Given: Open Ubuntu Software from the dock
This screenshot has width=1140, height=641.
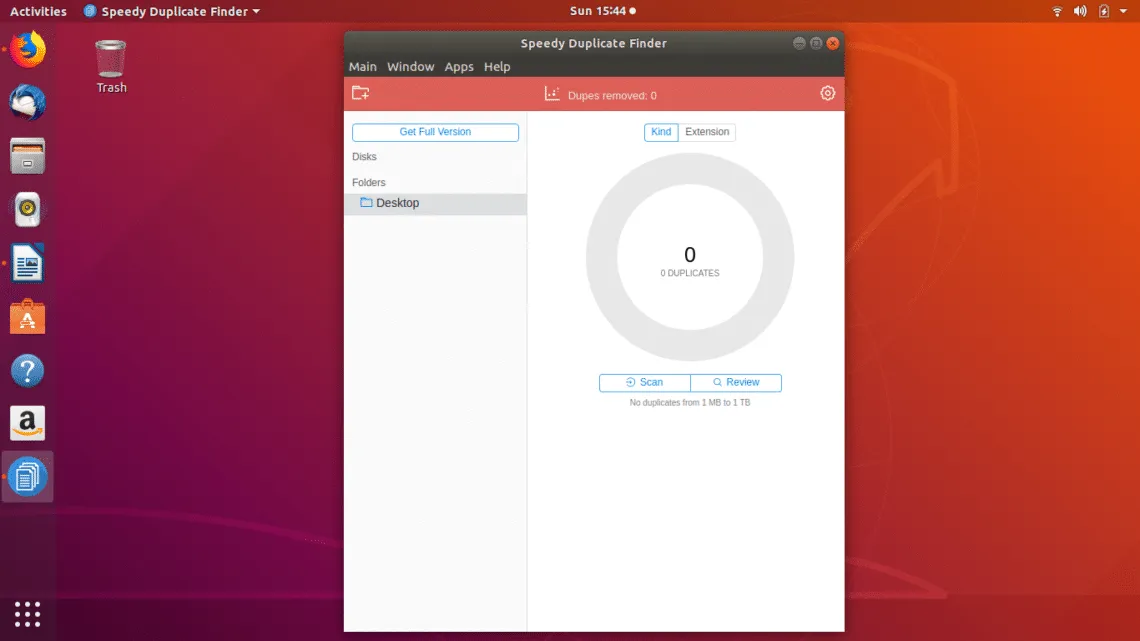Looking at the screenshot, I should tap(28, 318).
